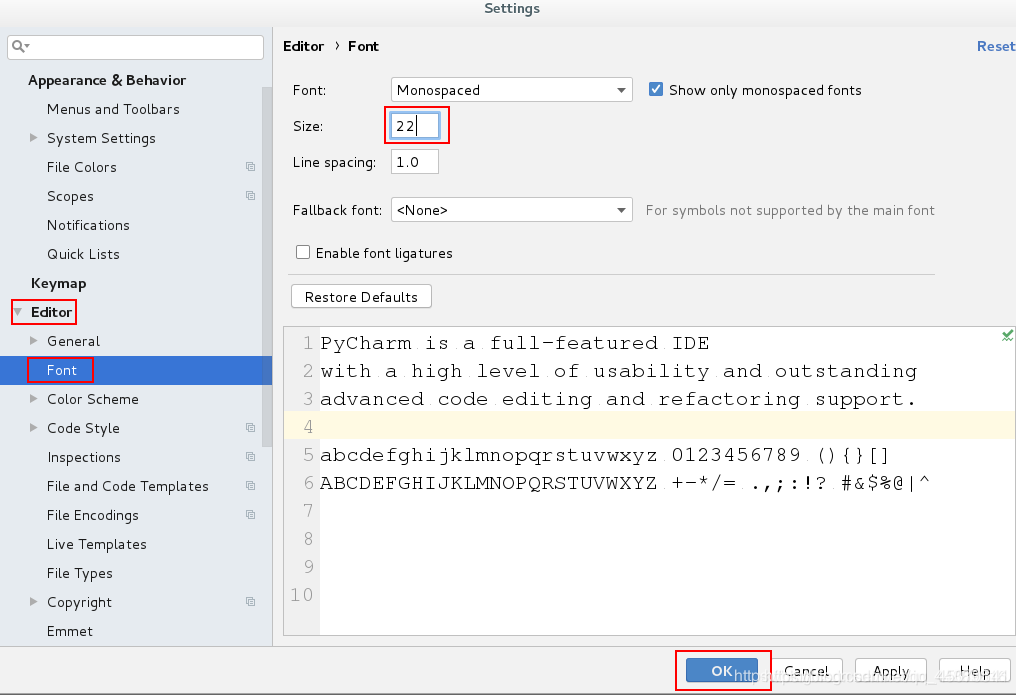
Task: Open File Types settings
Action: tap(80, 573)
